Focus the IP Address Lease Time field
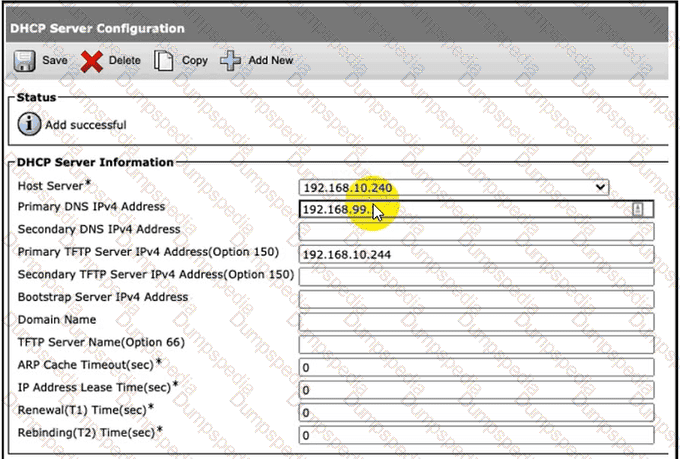Viewport: 680px width, 459px height. [476, 390]
